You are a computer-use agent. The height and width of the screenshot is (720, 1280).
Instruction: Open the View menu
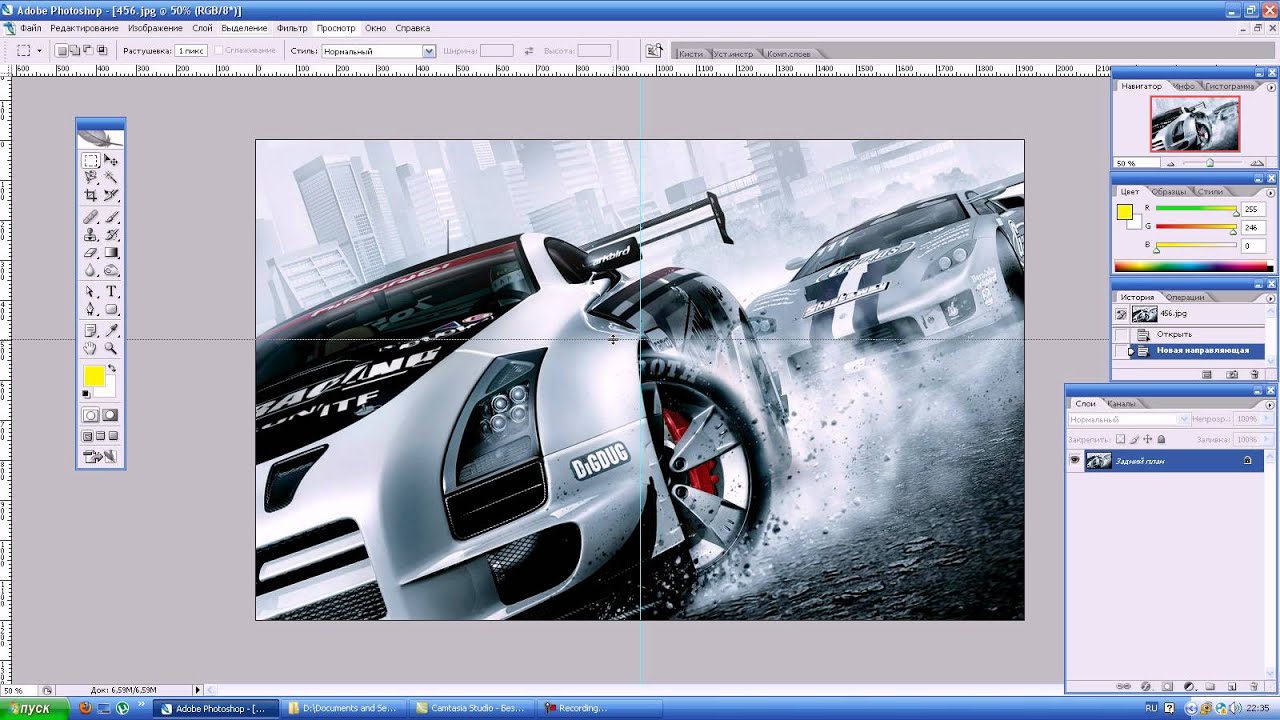(336, 28)
